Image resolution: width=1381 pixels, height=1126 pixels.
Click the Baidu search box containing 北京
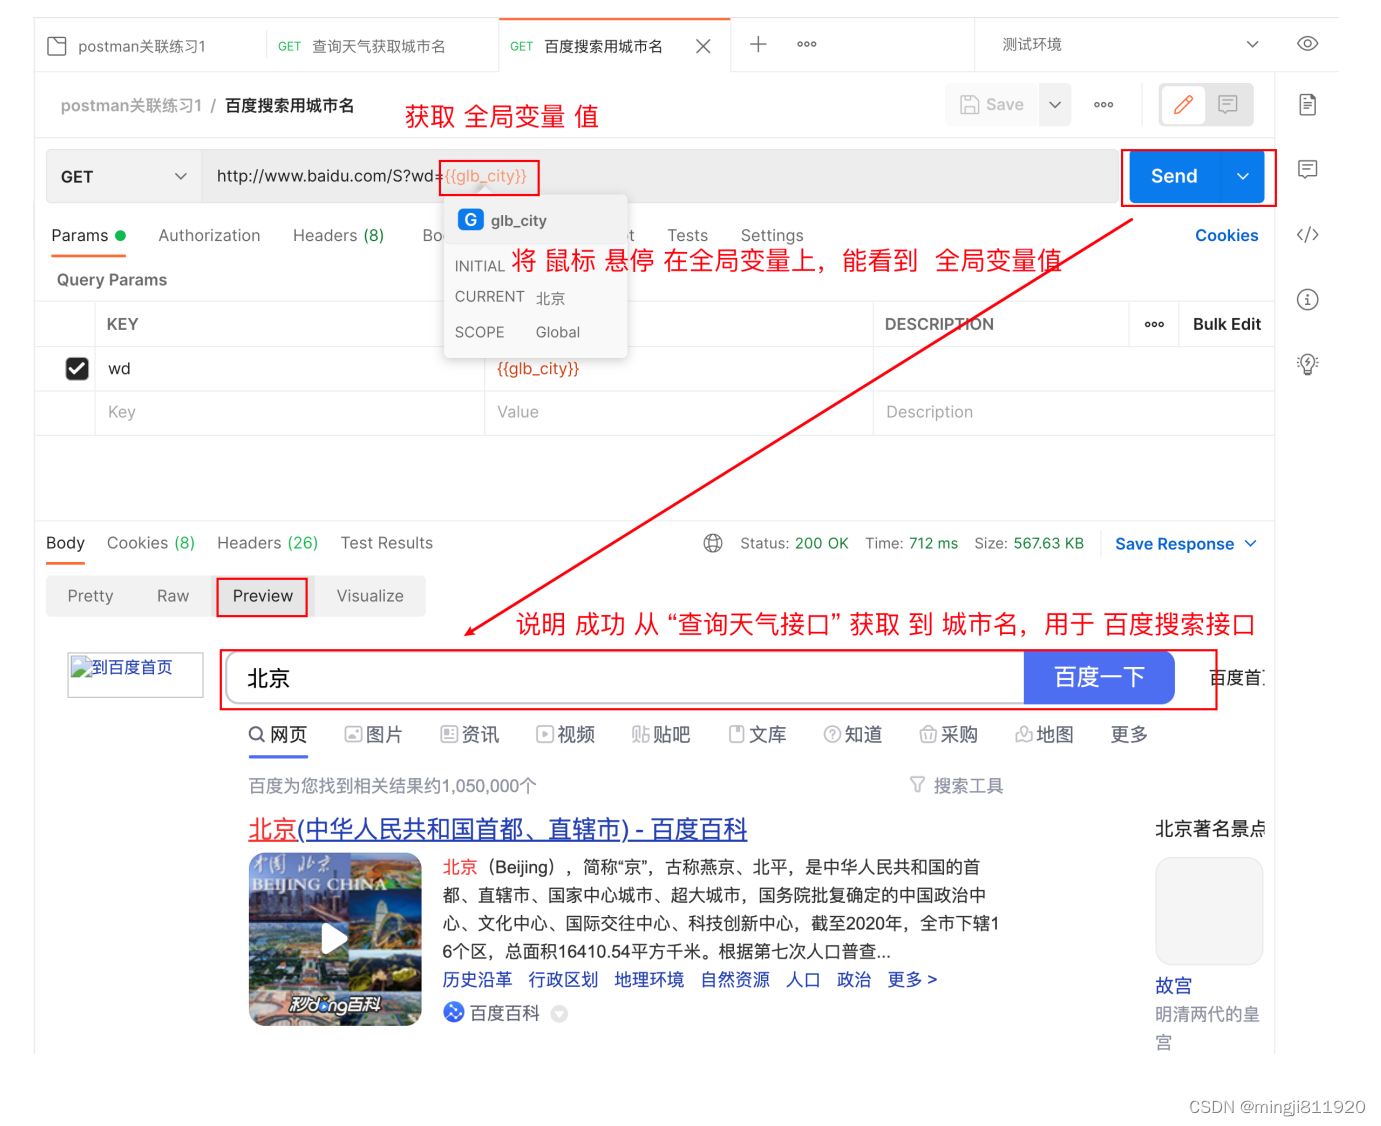pyautogui.click(x=626, y=678)
